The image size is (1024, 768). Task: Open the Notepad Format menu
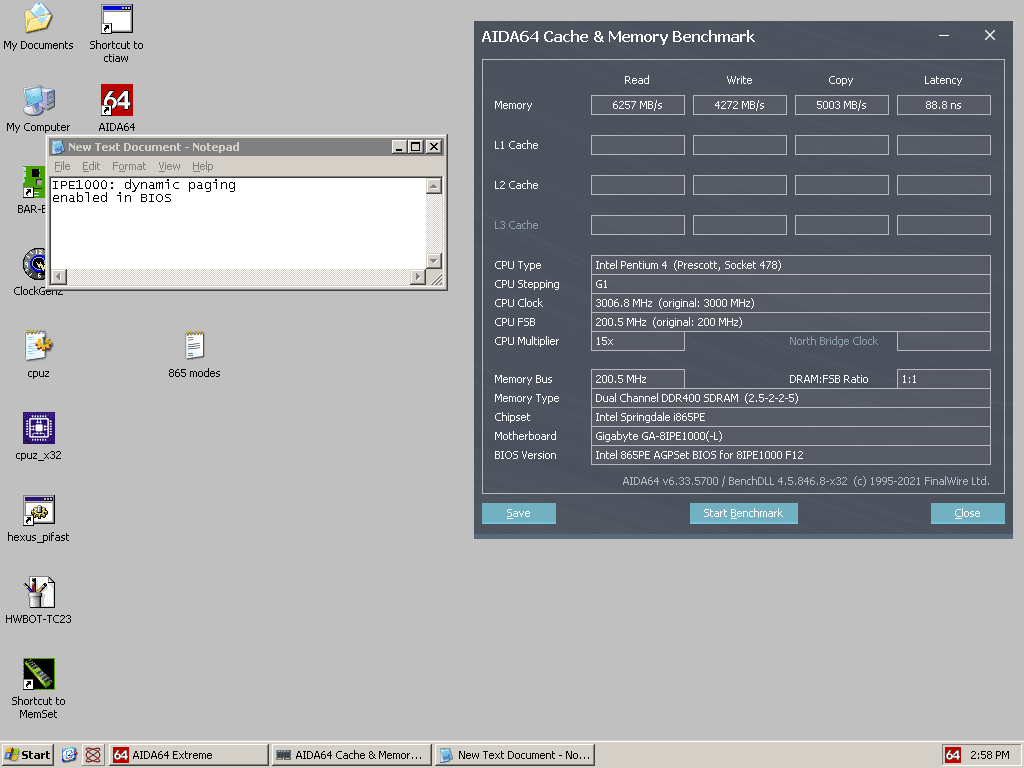click(129, 167)
